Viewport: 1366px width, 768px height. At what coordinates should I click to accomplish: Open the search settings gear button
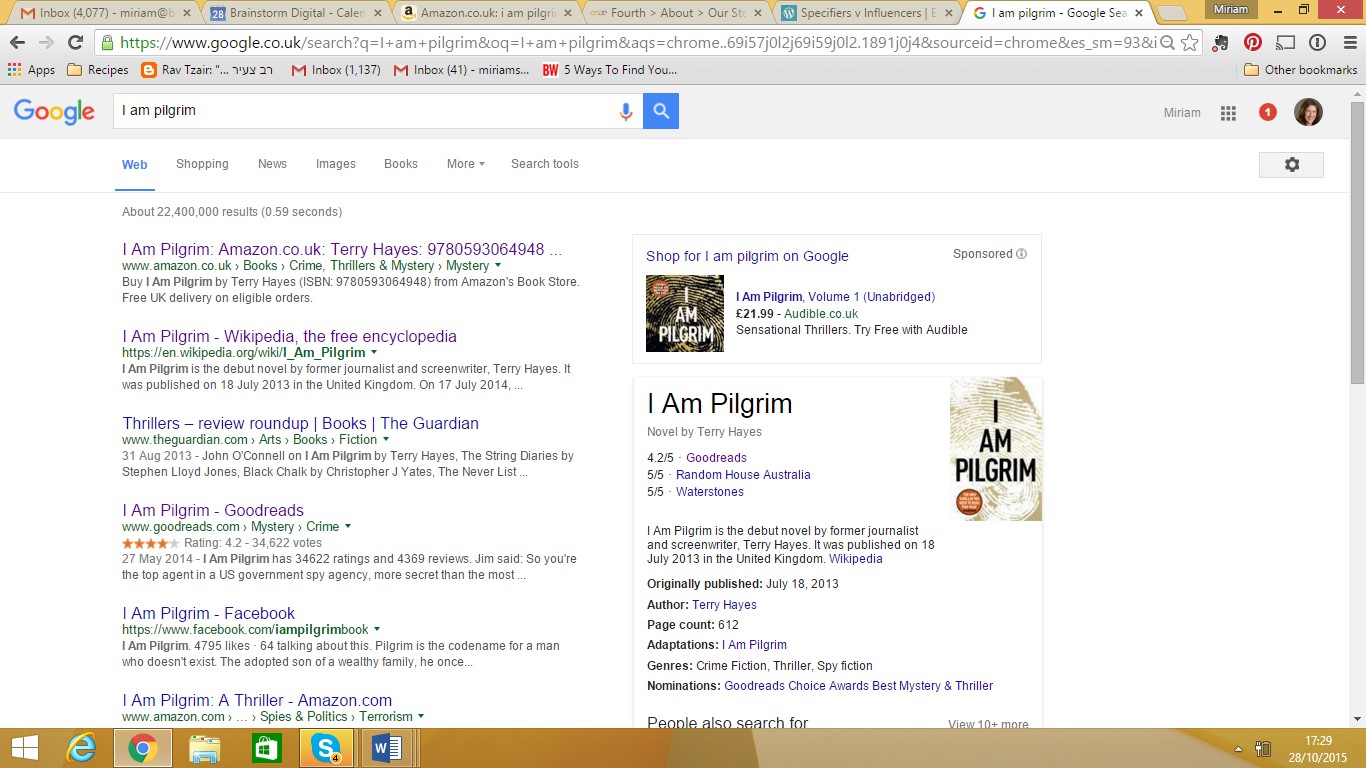coord(1291,165)
